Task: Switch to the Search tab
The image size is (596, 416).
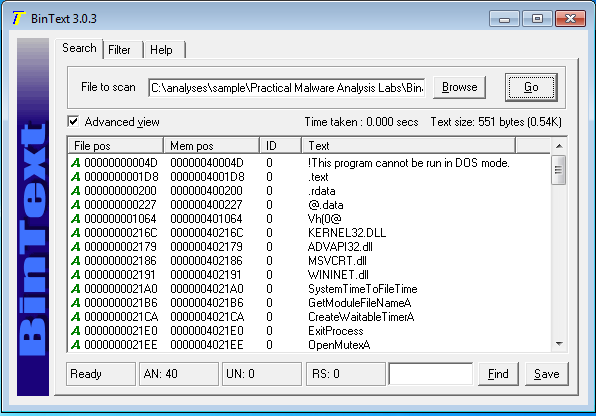Action: coord(79,48)
